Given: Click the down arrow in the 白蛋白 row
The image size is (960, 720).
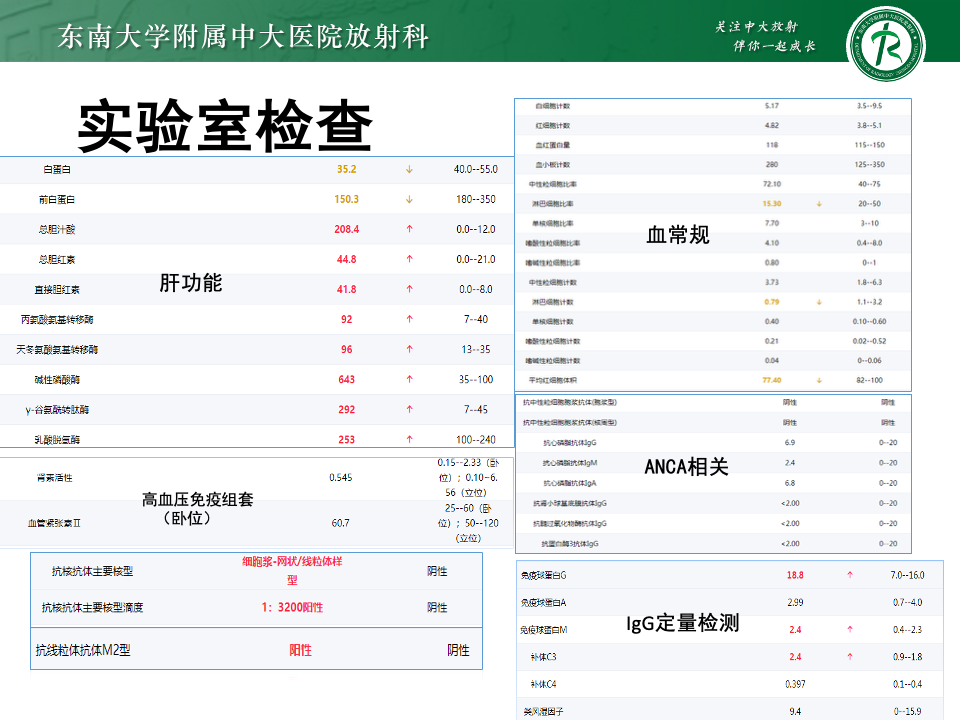Looking at the screenshot, I should (409, 170).
